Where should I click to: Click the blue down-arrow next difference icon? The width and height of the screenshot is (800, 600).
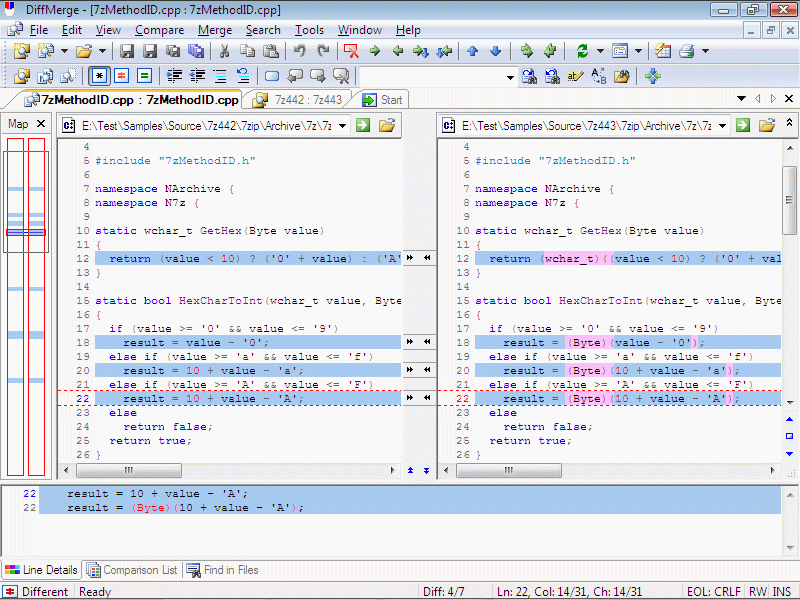495,51
